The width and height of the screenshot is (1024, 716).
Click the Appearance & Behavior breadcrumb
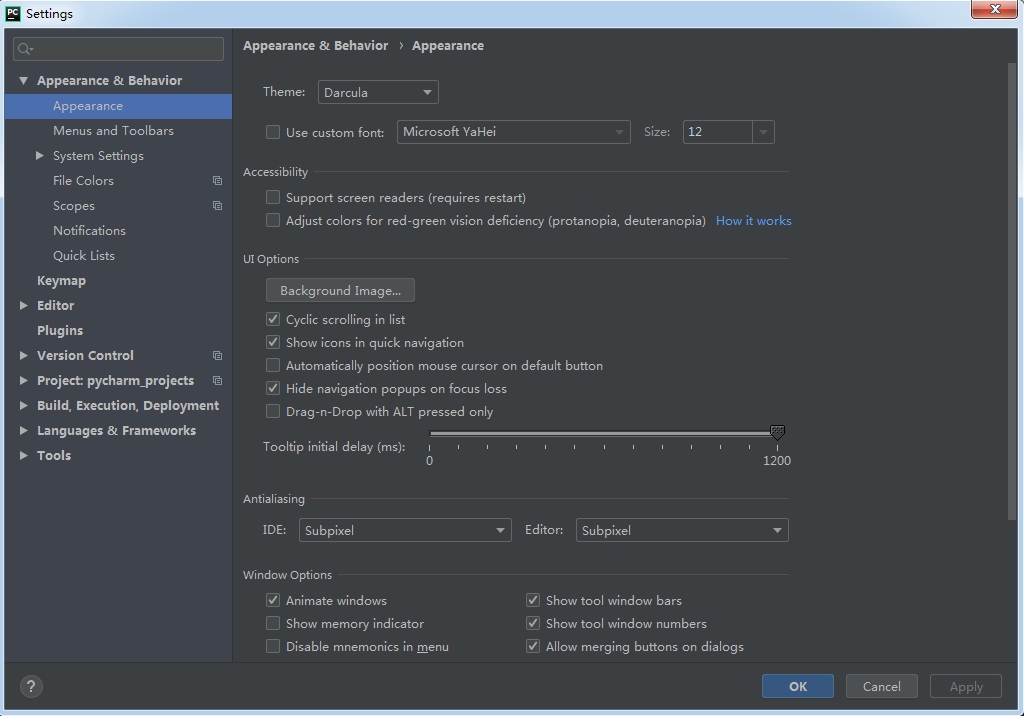coord(315,45)
